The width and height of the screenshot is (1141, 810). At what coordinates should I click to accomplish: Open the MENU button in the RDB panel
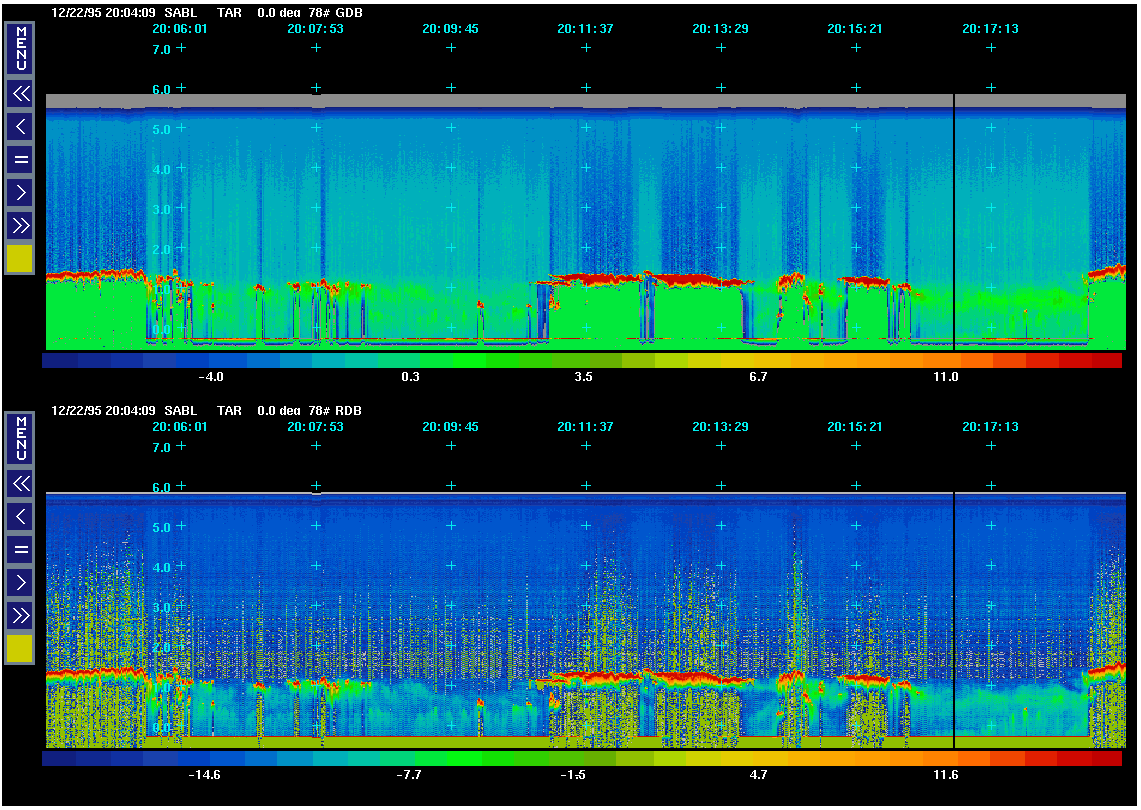coord(20,438)
